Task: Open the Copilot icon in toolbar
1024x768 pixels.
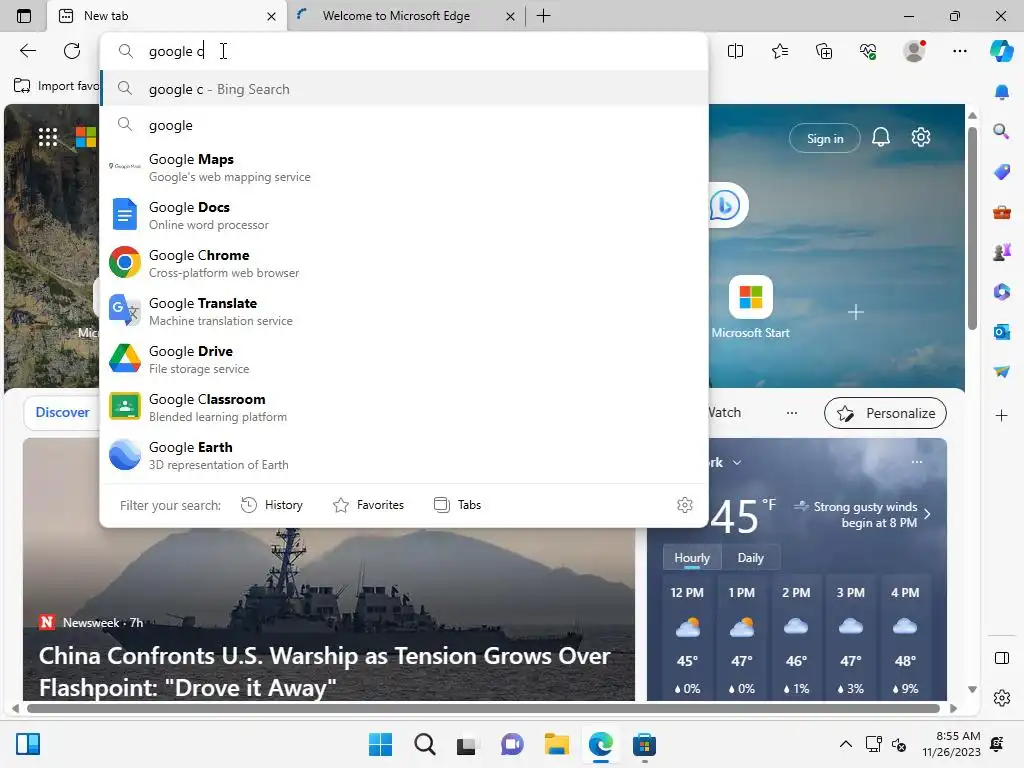Action: (1001, 51)
